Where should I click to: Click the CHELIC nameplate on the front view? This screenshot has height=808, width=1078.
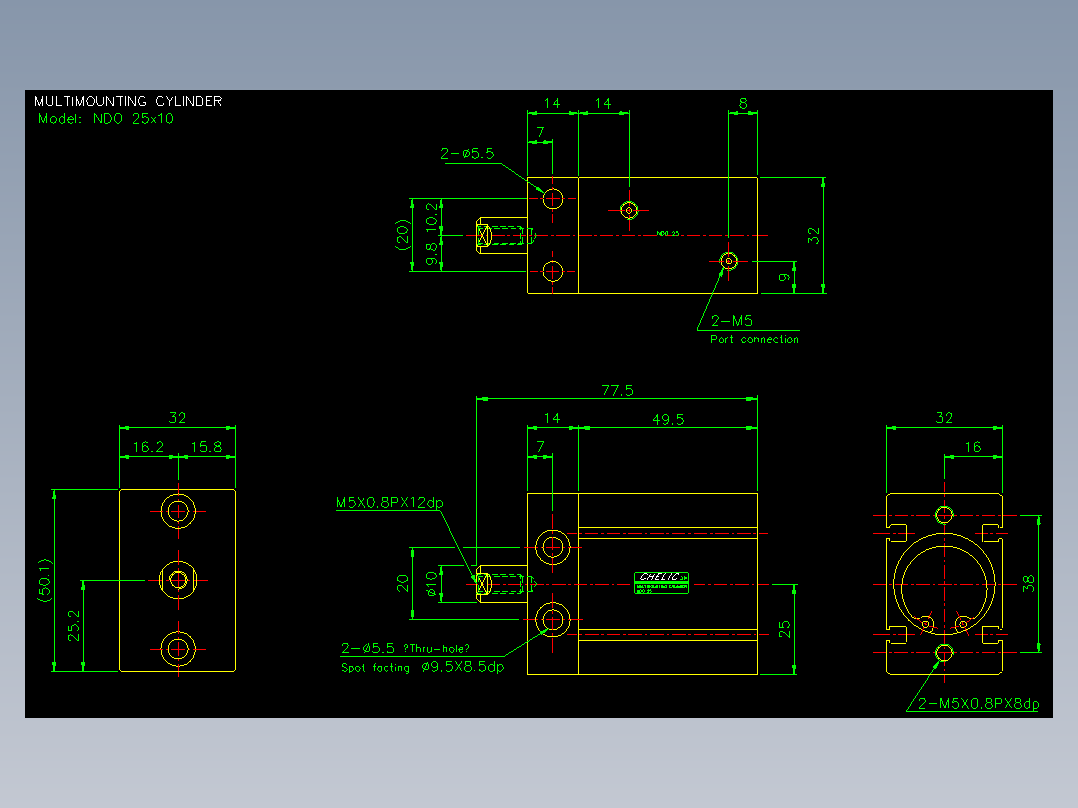[x=661, y=582]
